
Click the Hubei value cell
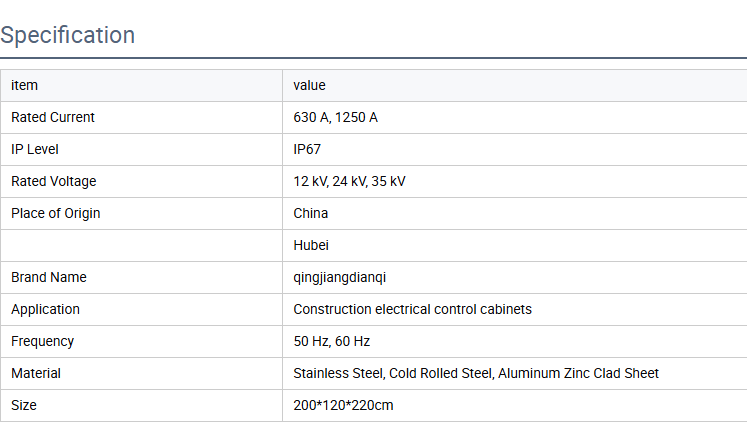coord(311,245)
